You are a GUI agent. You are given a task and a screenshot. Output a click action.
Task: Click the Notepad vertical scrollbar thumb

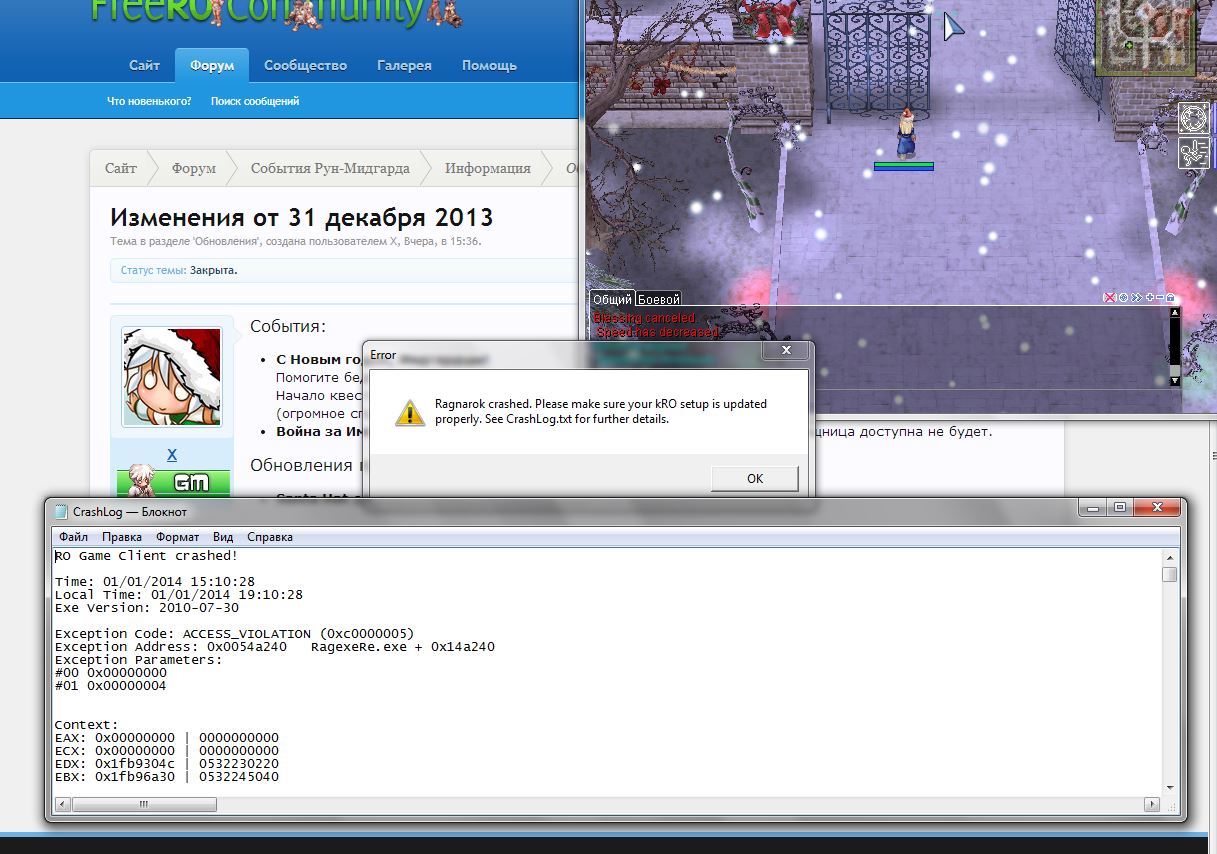click(x=1169, y=574)
